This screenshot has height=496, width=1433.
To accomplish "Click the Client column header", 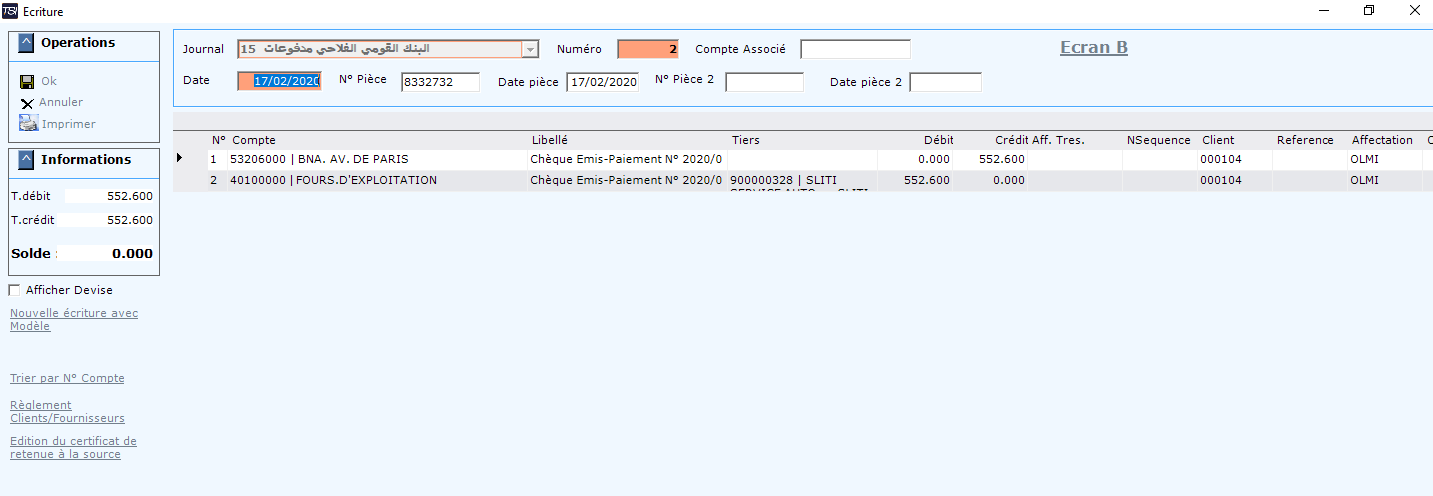I will tap(1218, 140).
